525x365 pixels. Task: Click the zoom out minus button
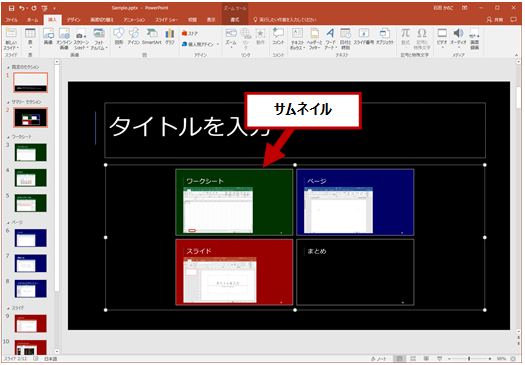[450, 359]
